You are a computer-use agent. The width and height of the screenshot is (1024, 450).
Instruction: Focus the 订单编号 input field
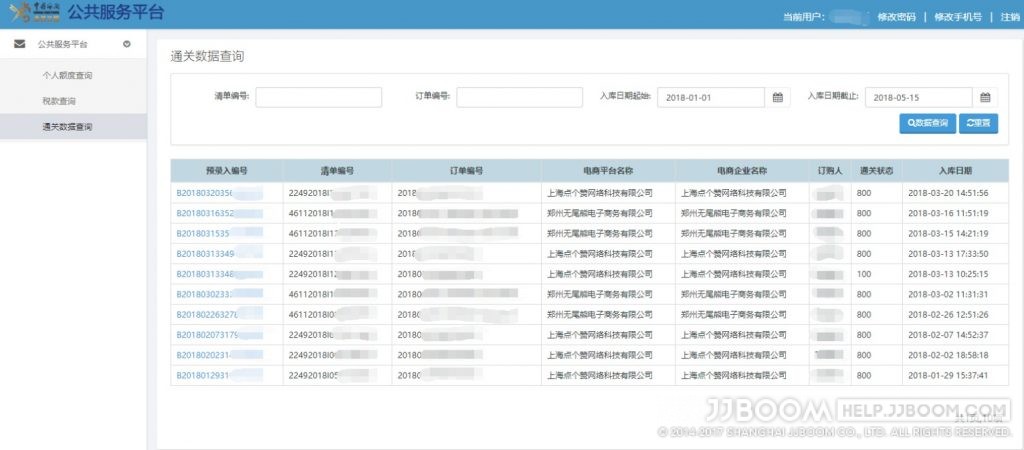click(x=520, y=97)
